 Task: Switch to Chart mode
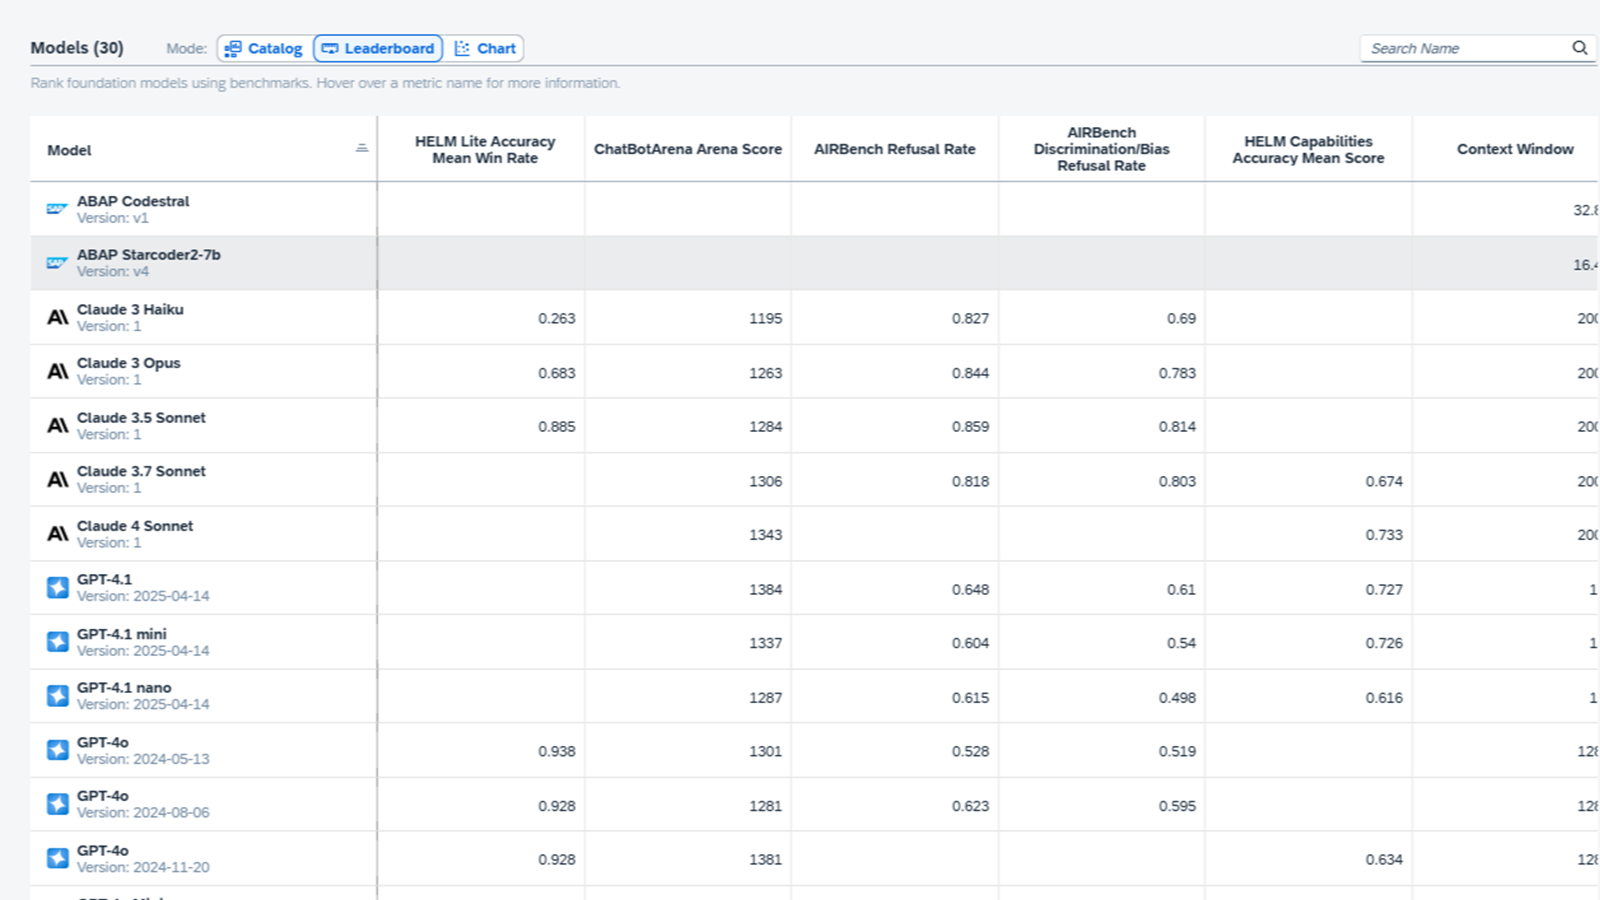coord(485,48)
